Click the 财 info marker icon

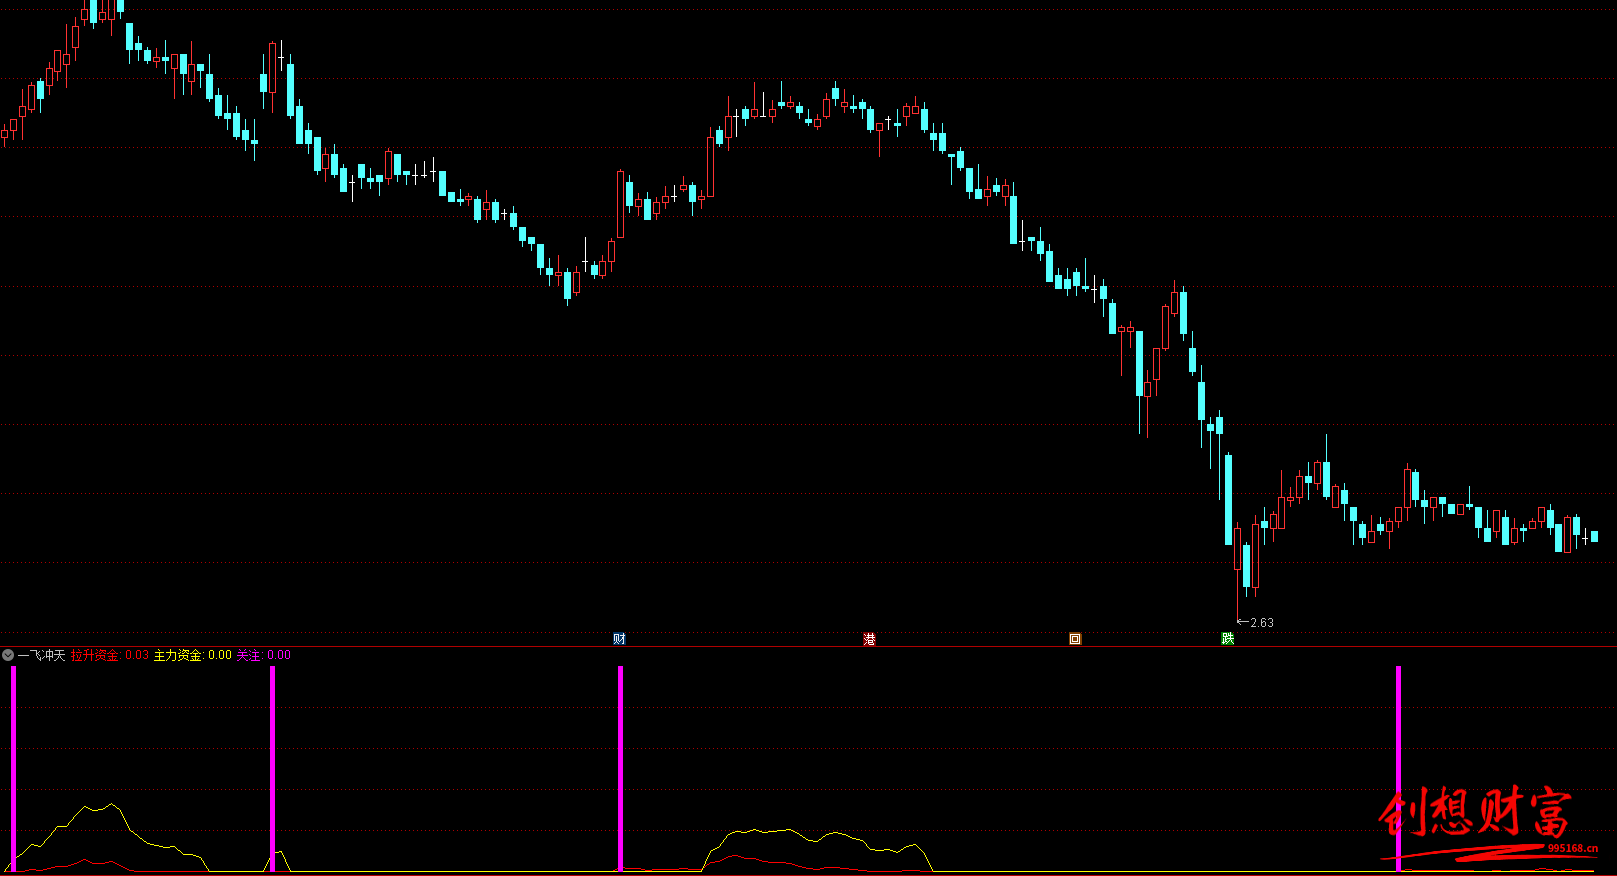[619, 639]
